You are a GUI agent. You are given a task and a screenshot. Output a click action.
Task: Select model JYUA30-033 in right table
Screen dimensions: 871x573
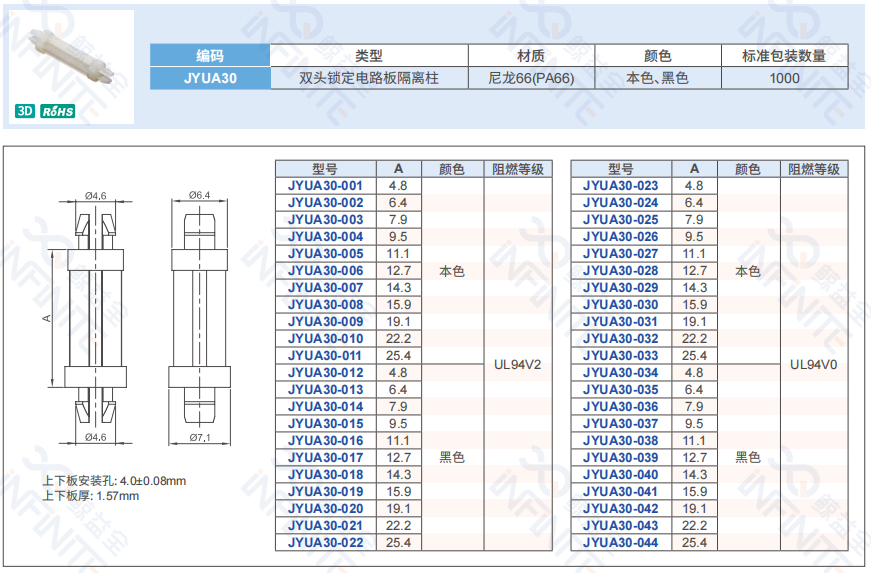click(x=620, y=356)
